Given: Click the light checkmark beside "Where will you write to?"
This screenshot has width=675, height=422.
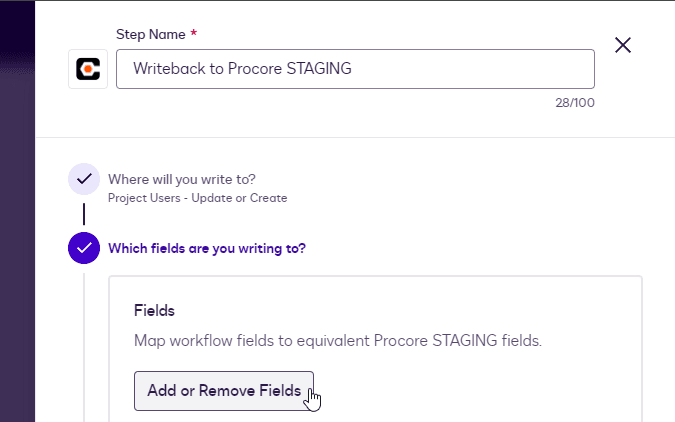Looking at the screenshot, I should [83, 180].
